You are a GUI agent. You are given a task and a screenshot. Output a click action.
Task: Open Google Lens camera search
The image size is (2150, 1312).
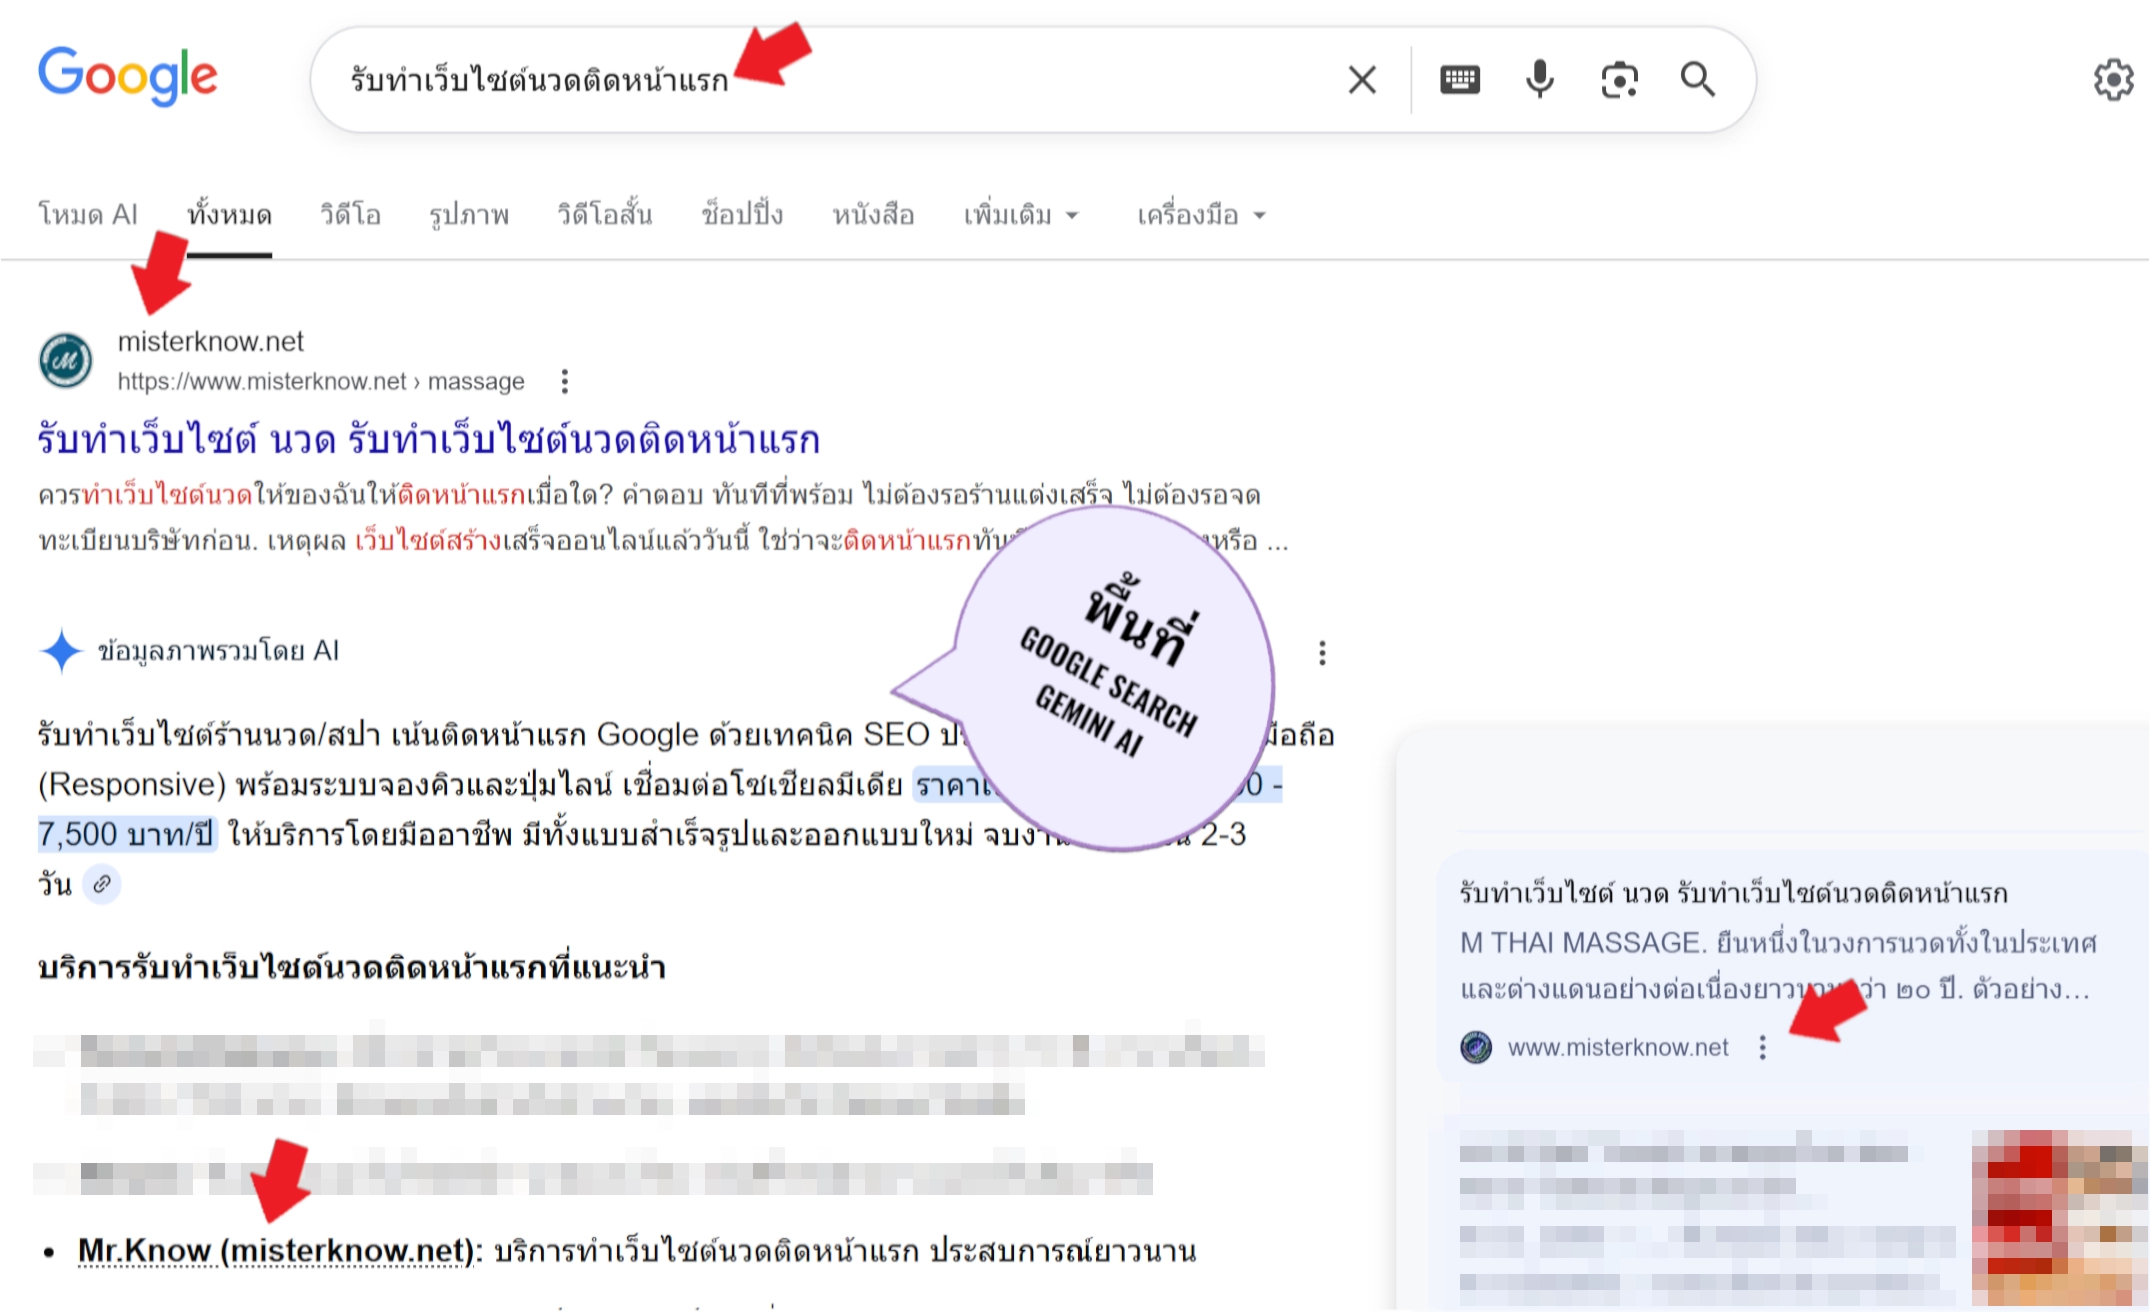1618,80
